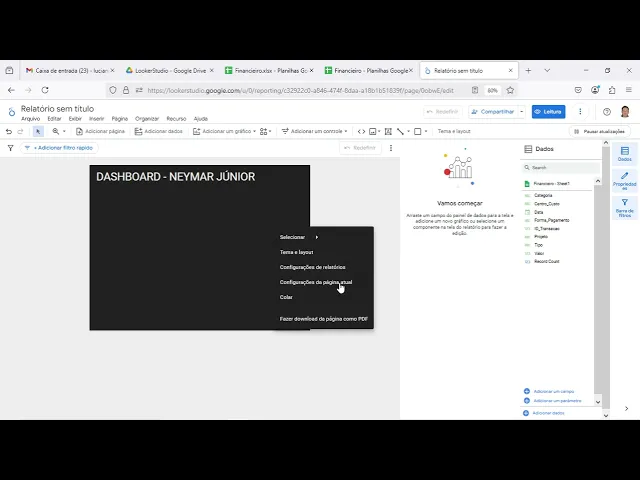Click Tema e layout in toolbar
Viewport: 640px width, 480px height.
click(x=454, y=131)
